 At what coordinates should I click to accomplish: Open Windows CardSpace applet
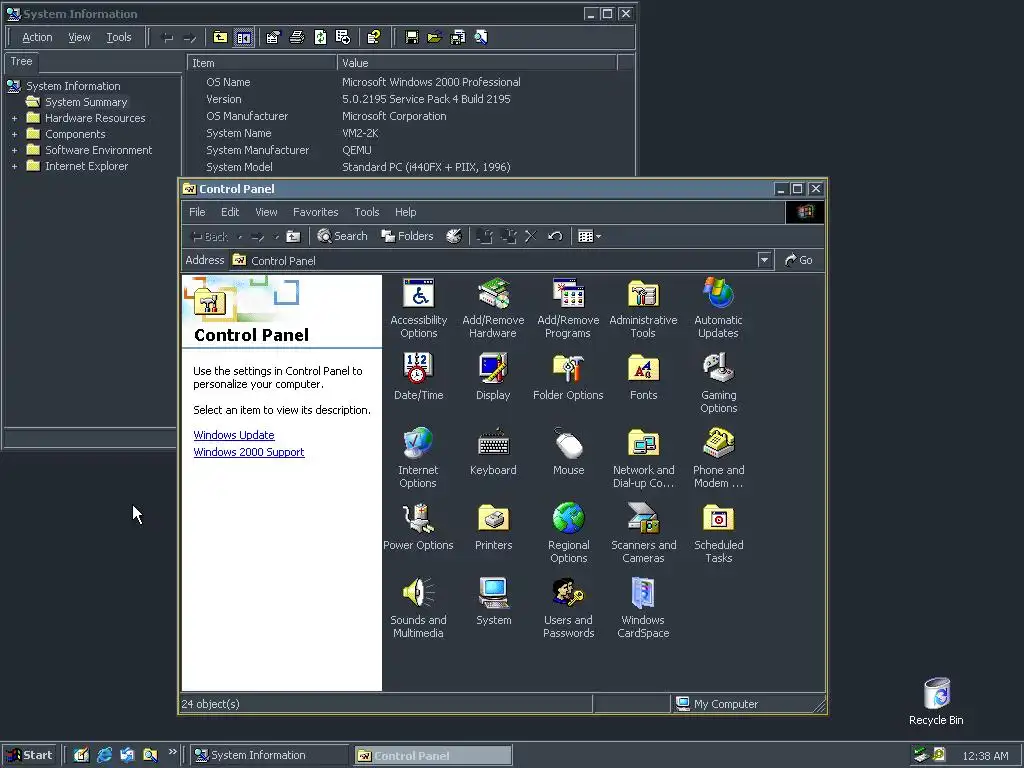click(x=643, y=608)
